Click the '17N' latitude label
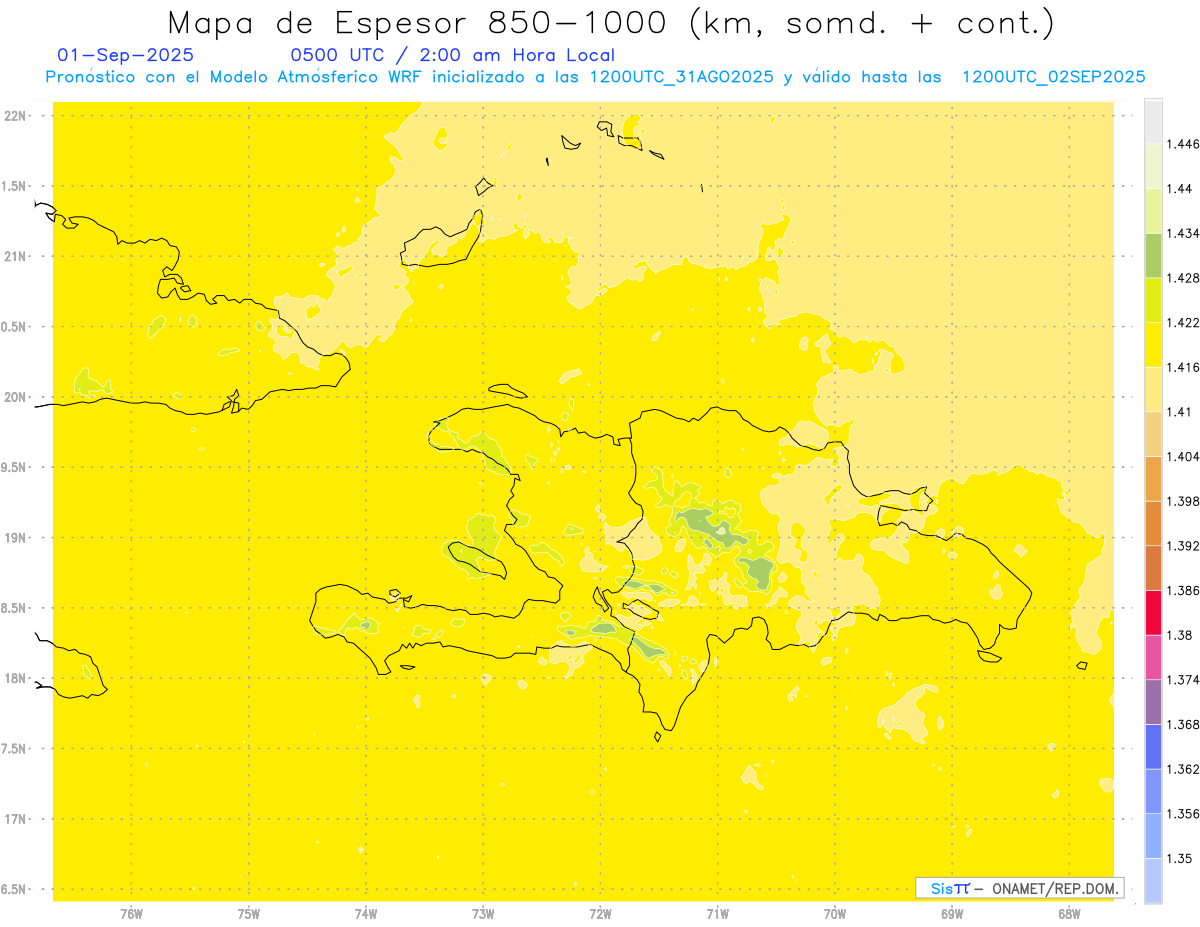Viewport: 1200px width, 927px height. click(15, 819)
